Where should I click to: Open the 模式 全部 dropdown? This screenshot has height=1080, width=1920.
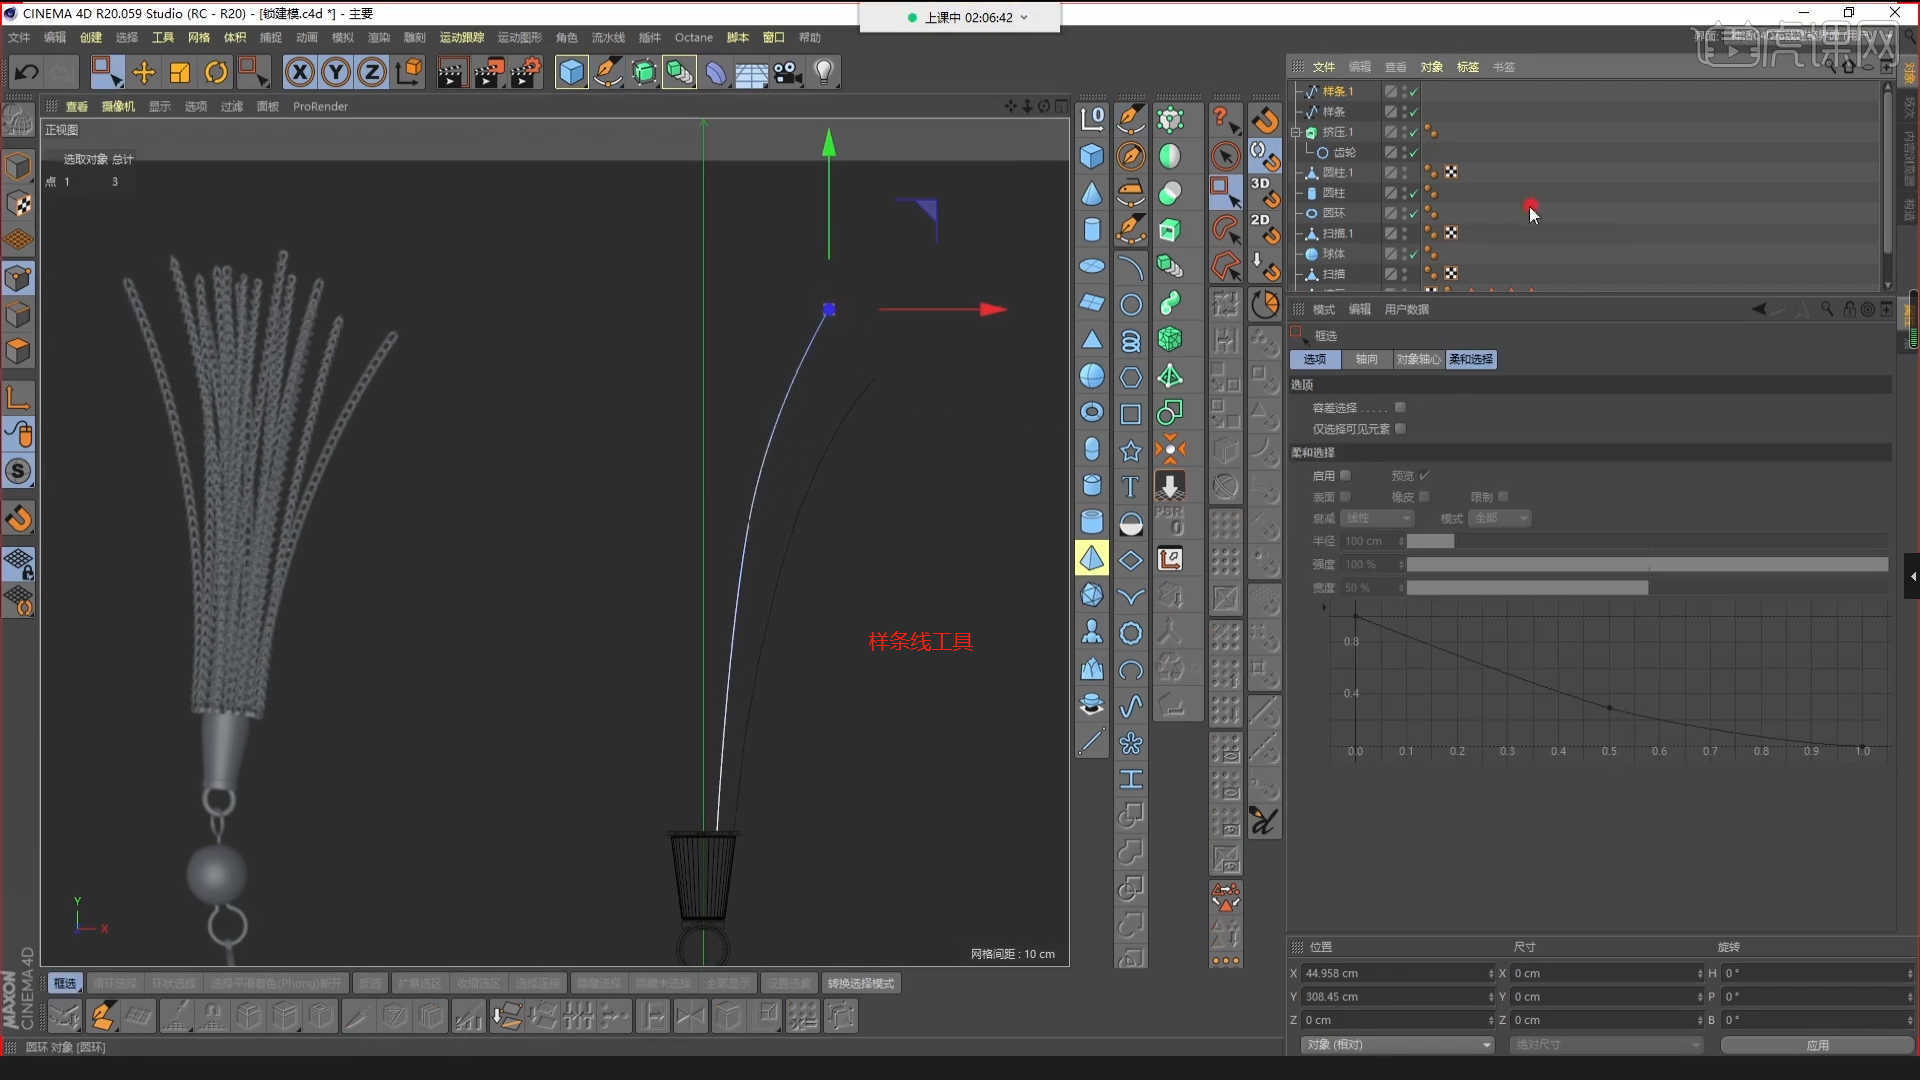pyautogui.click(x=1501, y=518)
